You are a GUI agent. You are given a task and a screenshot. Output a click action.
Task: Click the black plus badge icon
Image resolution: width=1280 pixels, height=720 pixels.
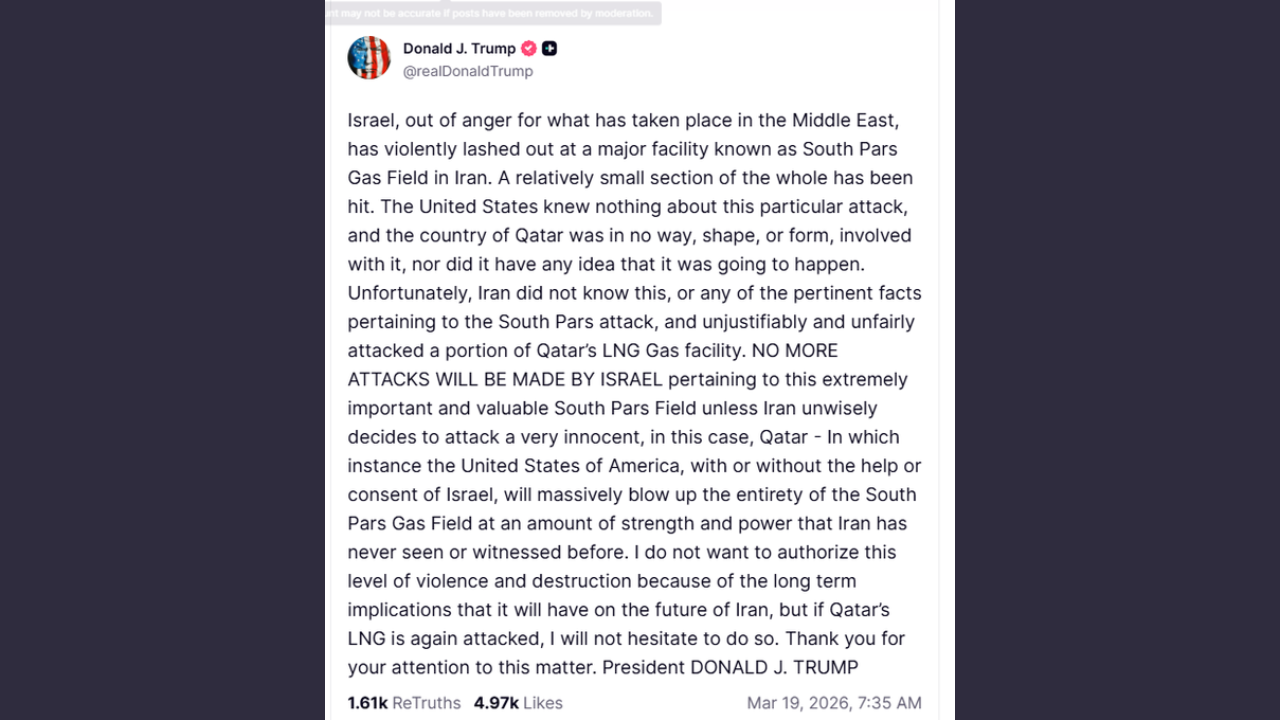pos(549,48)
